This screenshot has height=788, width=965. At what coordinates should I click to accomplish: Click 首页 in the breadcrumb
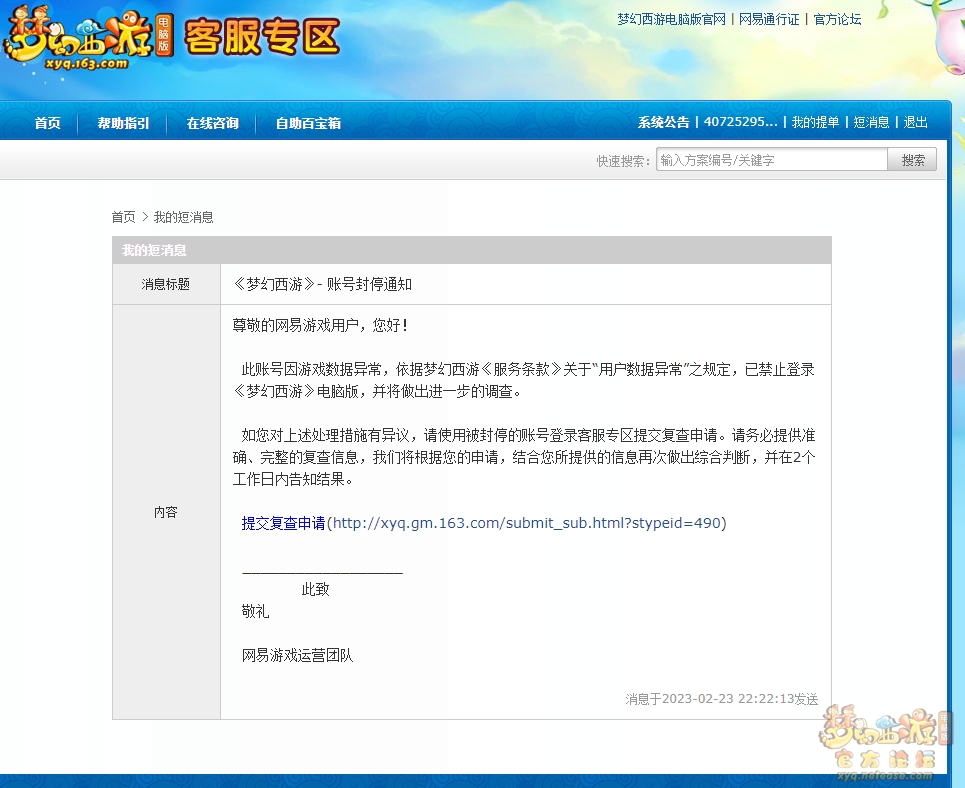[123, 217]
